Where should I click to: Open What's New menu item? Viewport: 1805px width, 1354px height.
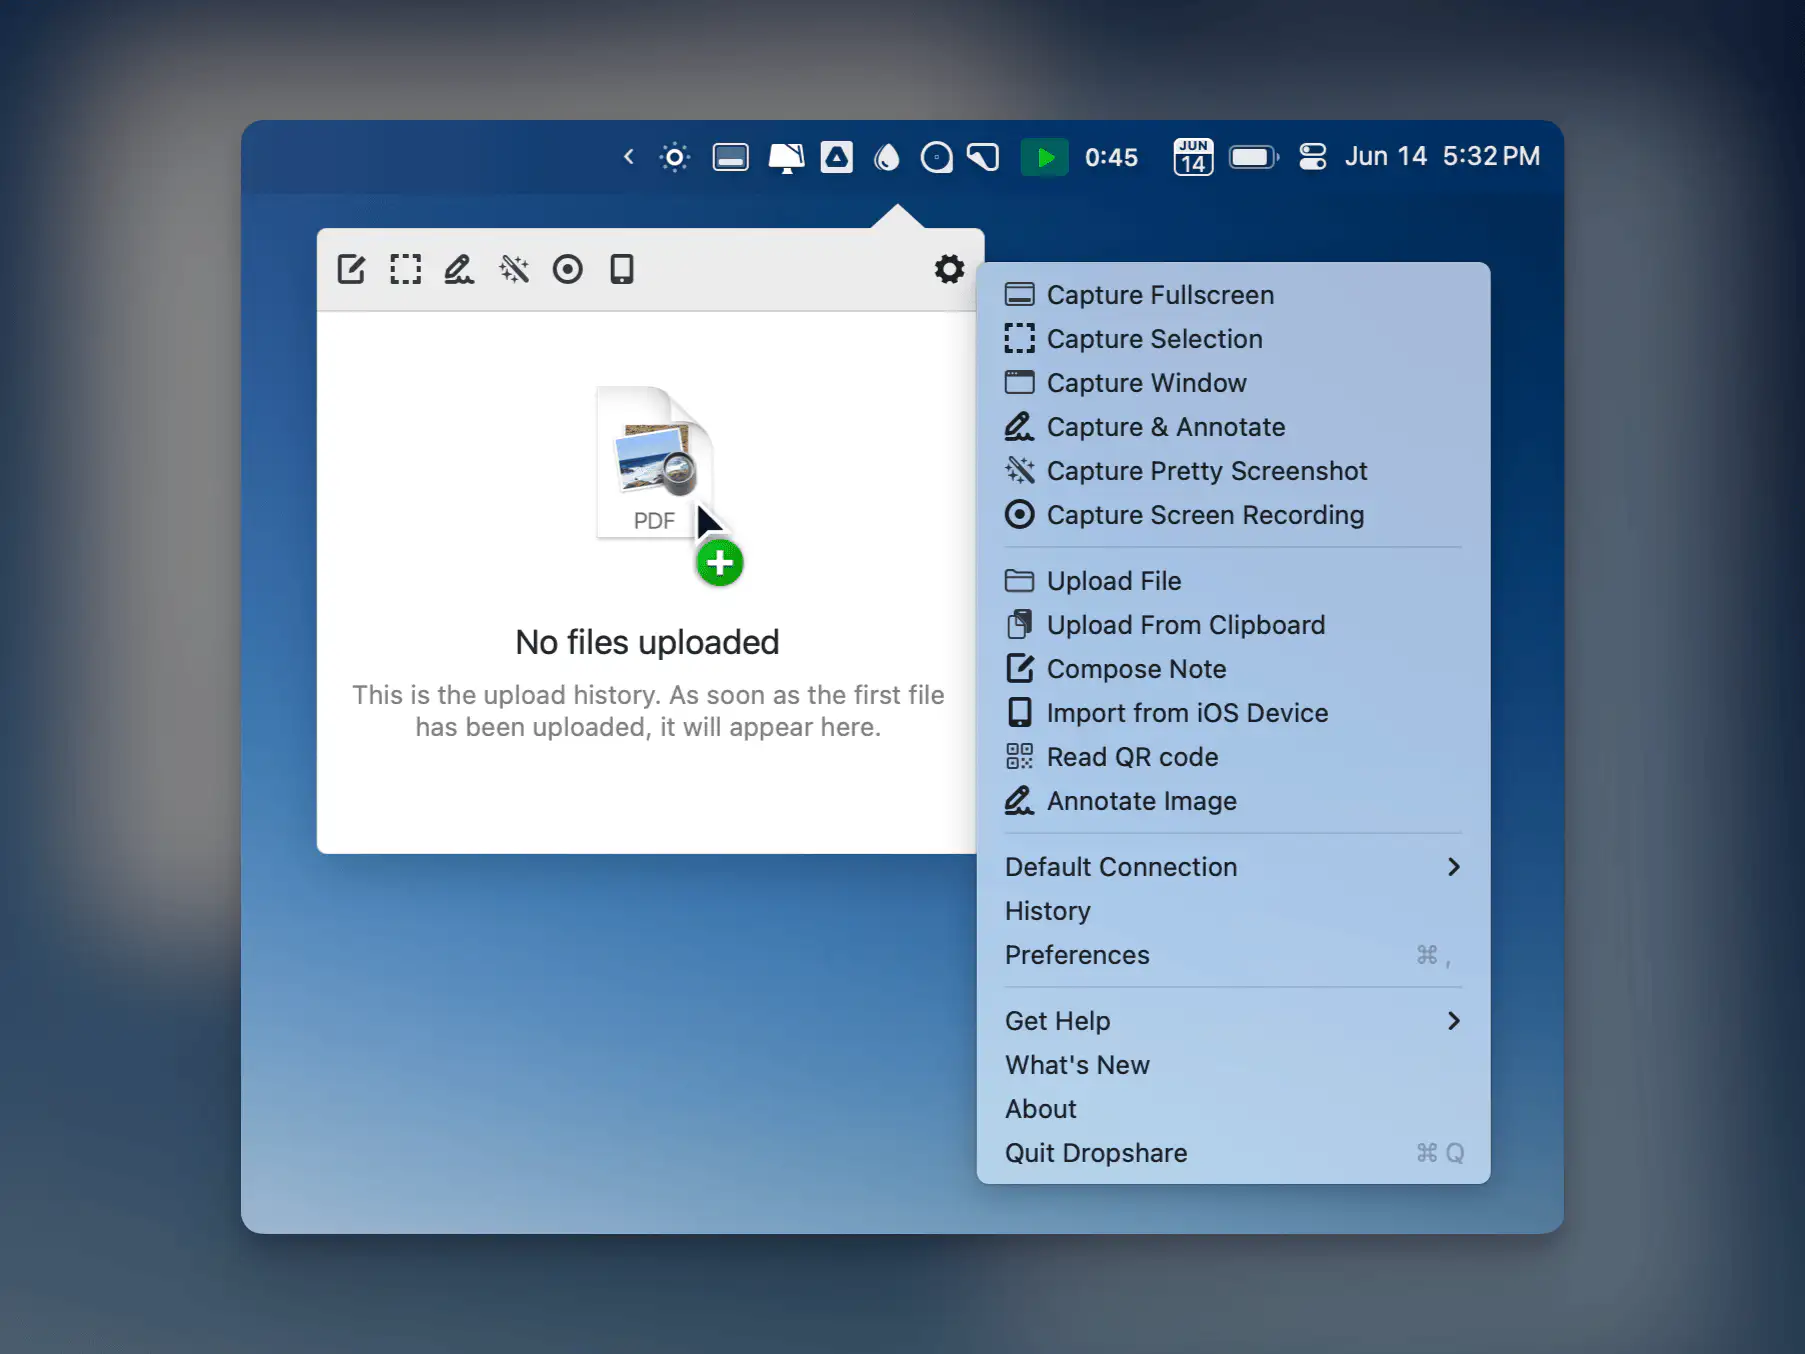click(1233, 1065)
